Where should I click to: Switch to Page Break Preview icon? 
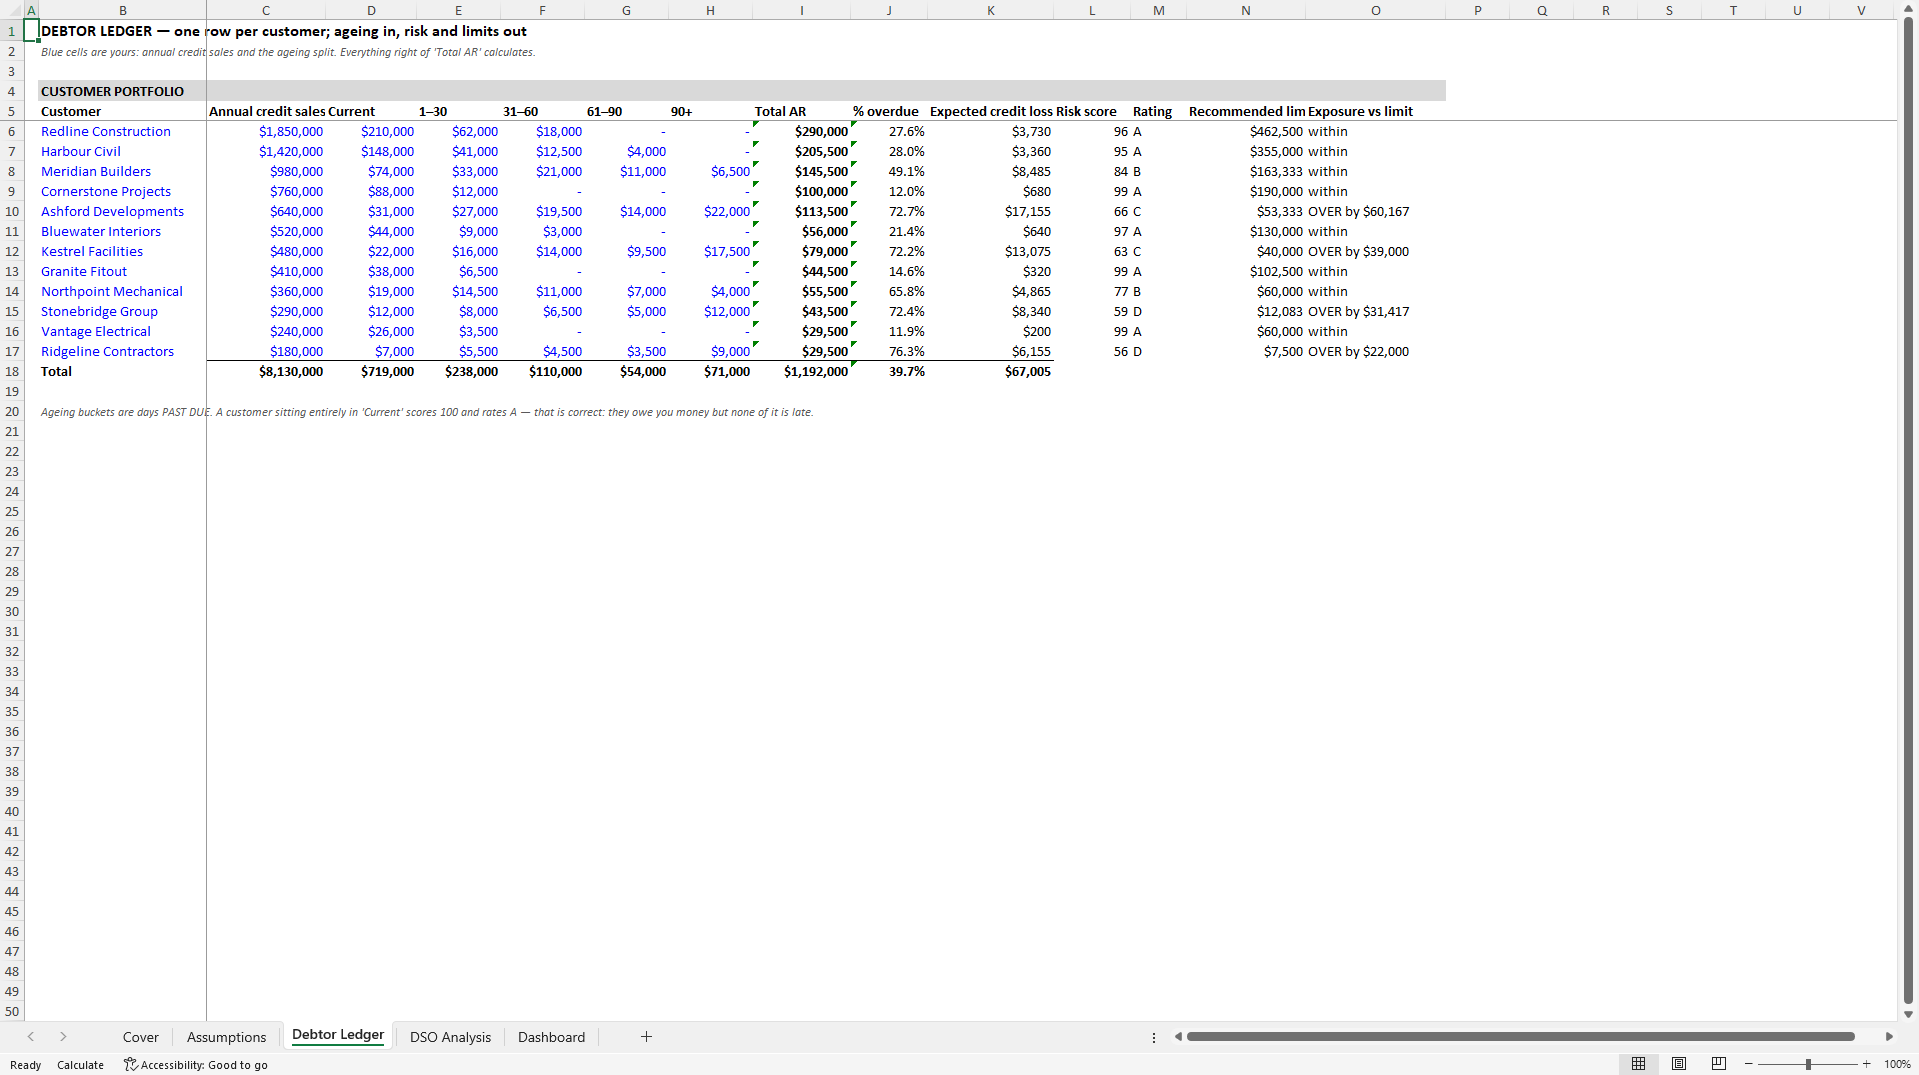click(1719, 1064)
